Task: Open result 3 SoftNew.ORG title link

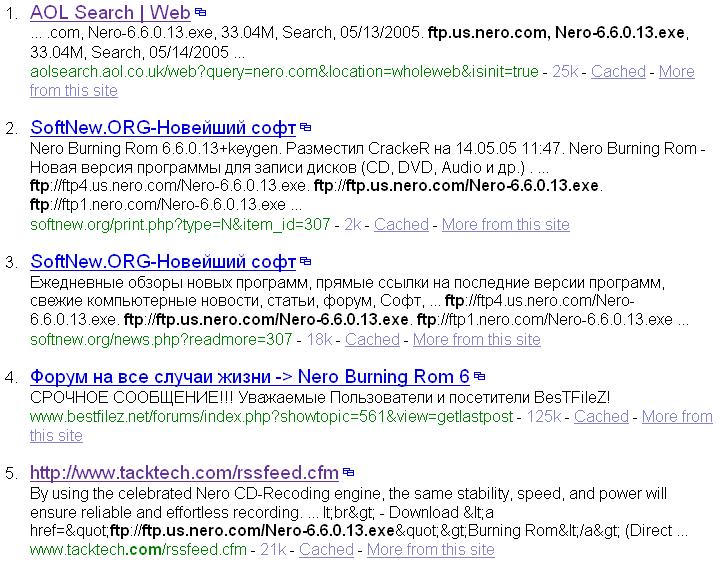Action: [x=163, y=262]
